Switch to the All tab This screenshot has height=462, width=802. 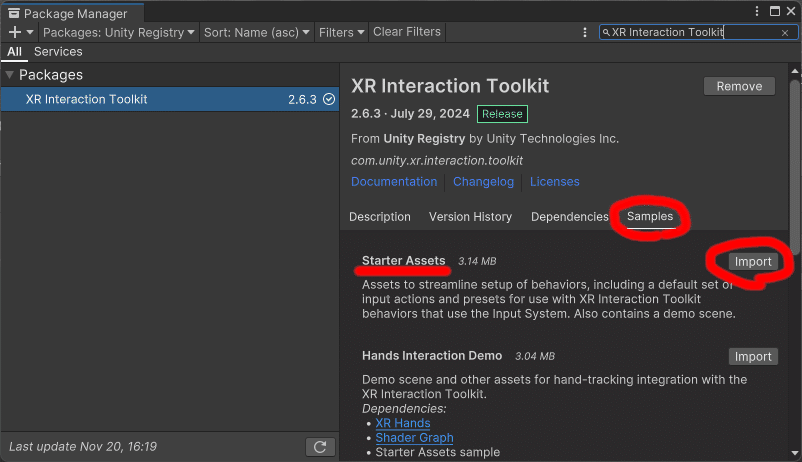14,52
